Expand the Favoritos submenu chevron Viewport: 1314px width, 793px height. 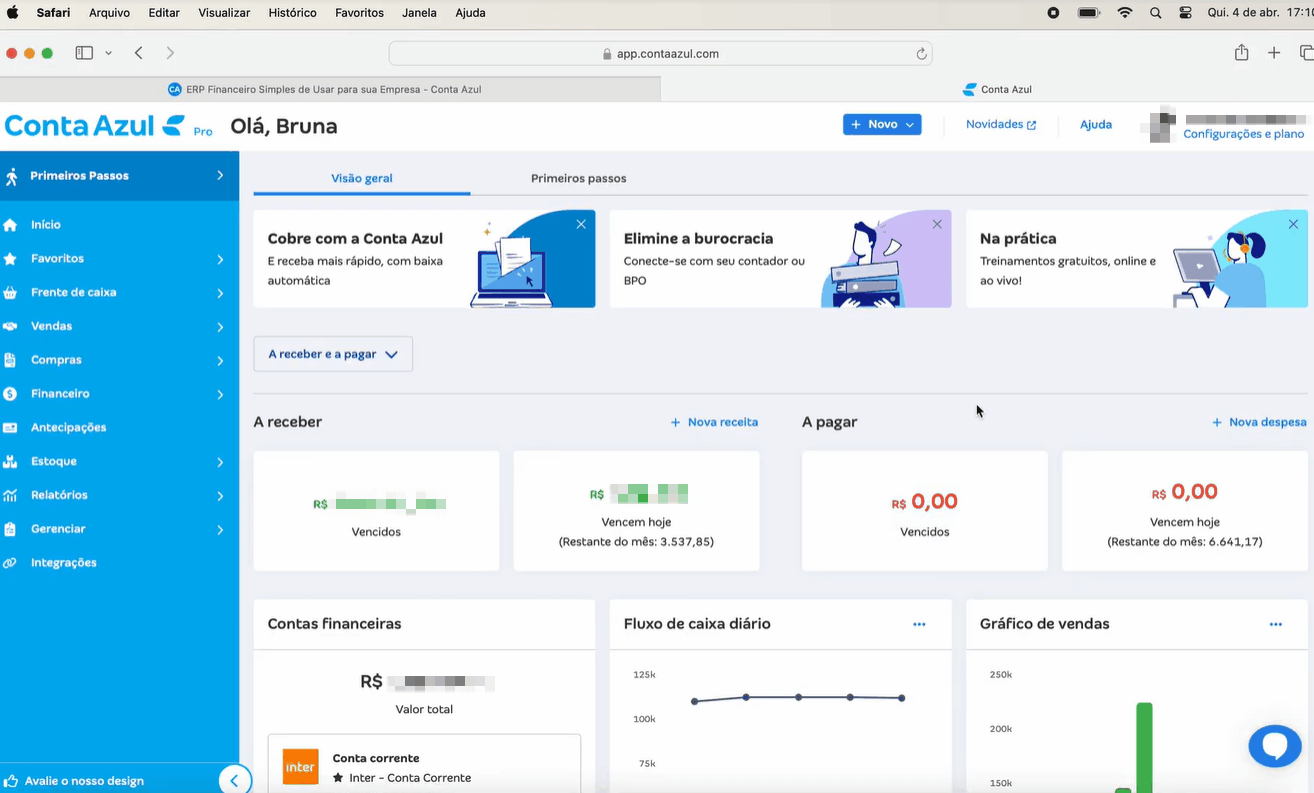coord(220,259)
